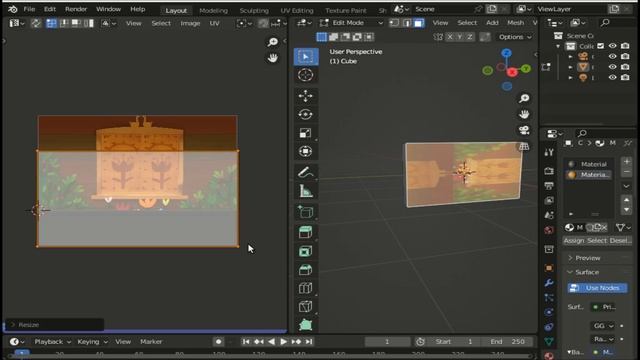Switch to the Modeling workspace tab

point(213,10)
